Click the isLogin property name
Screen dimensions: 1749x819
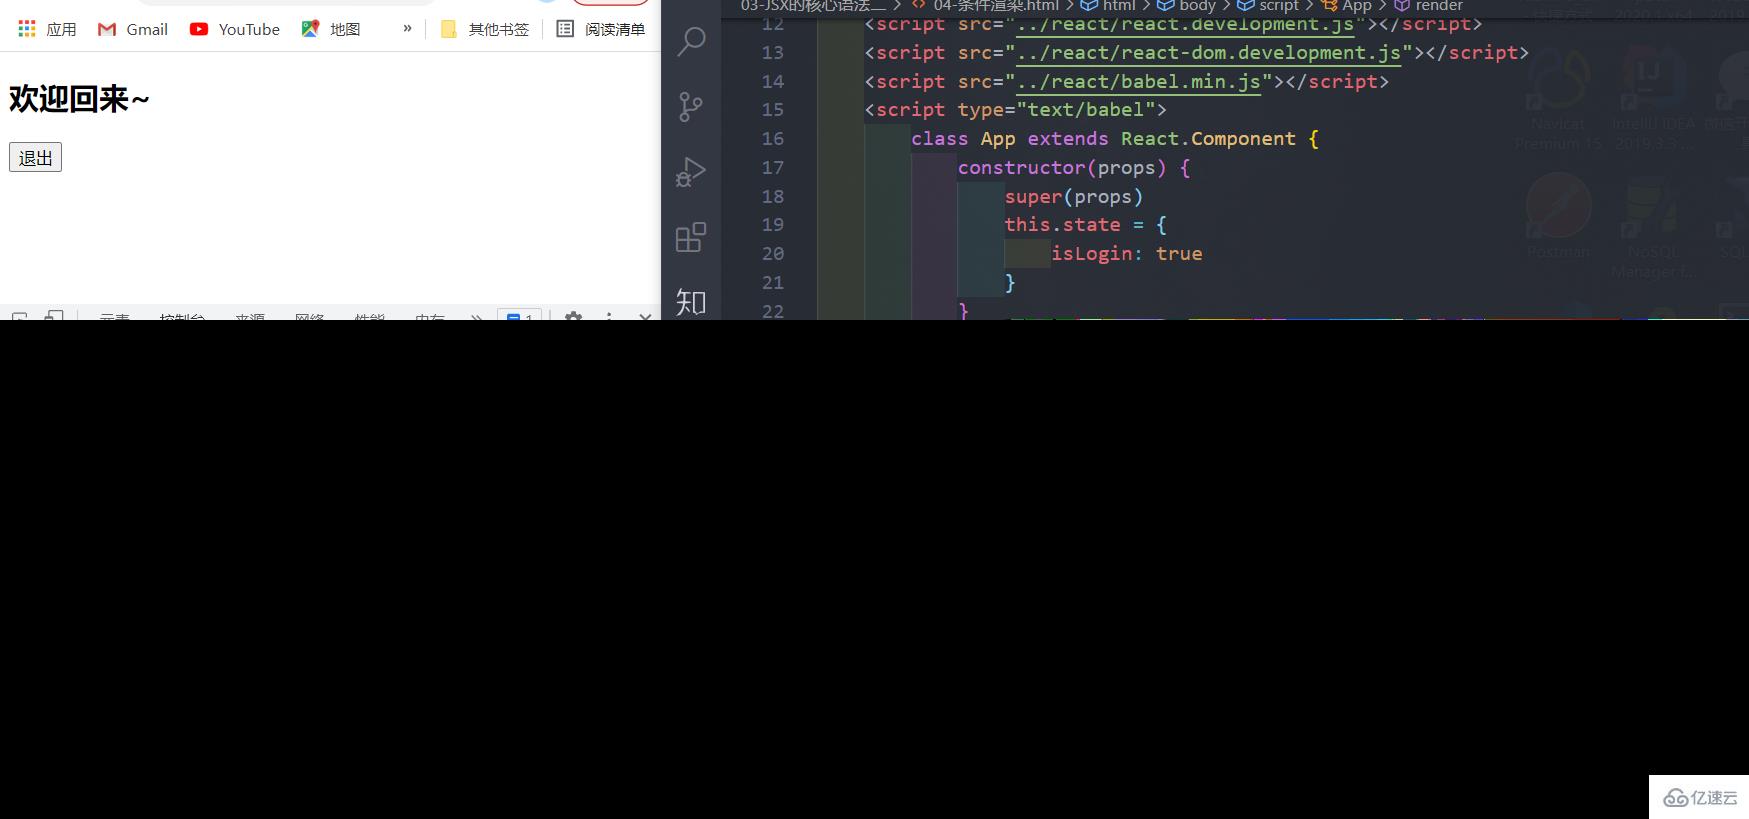click(x=1091, y=254)
